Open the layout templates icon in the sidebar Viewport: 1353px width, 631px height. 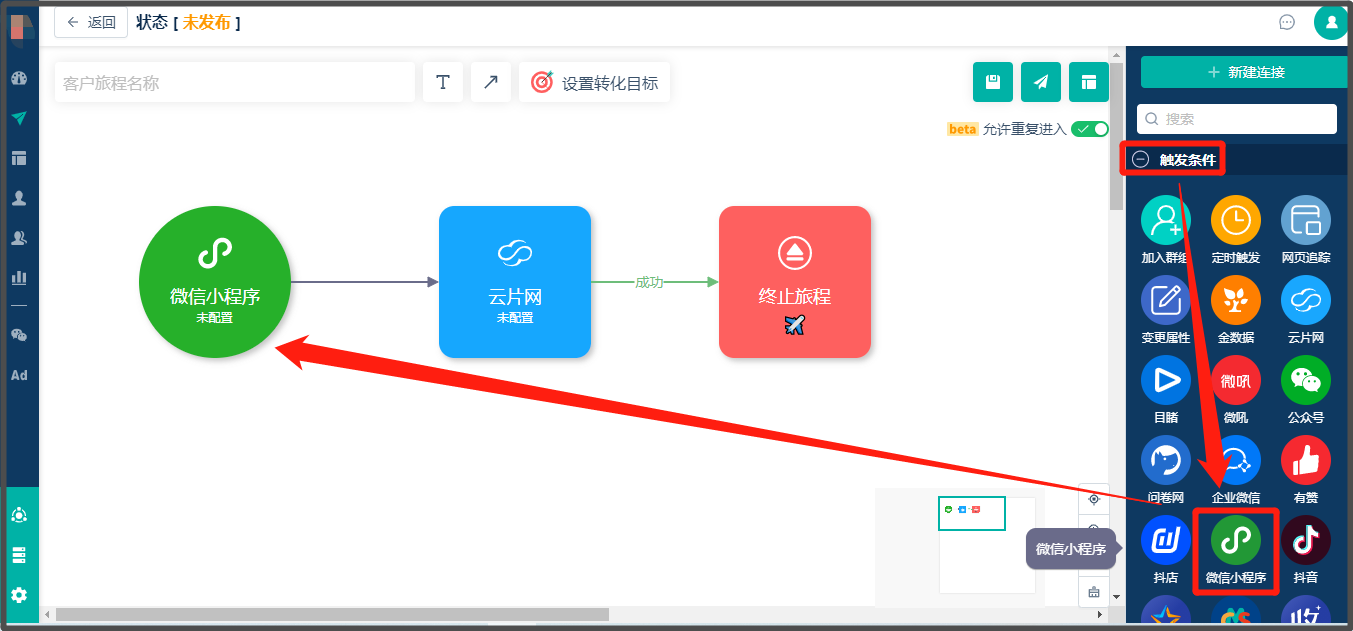pos(19,158)
